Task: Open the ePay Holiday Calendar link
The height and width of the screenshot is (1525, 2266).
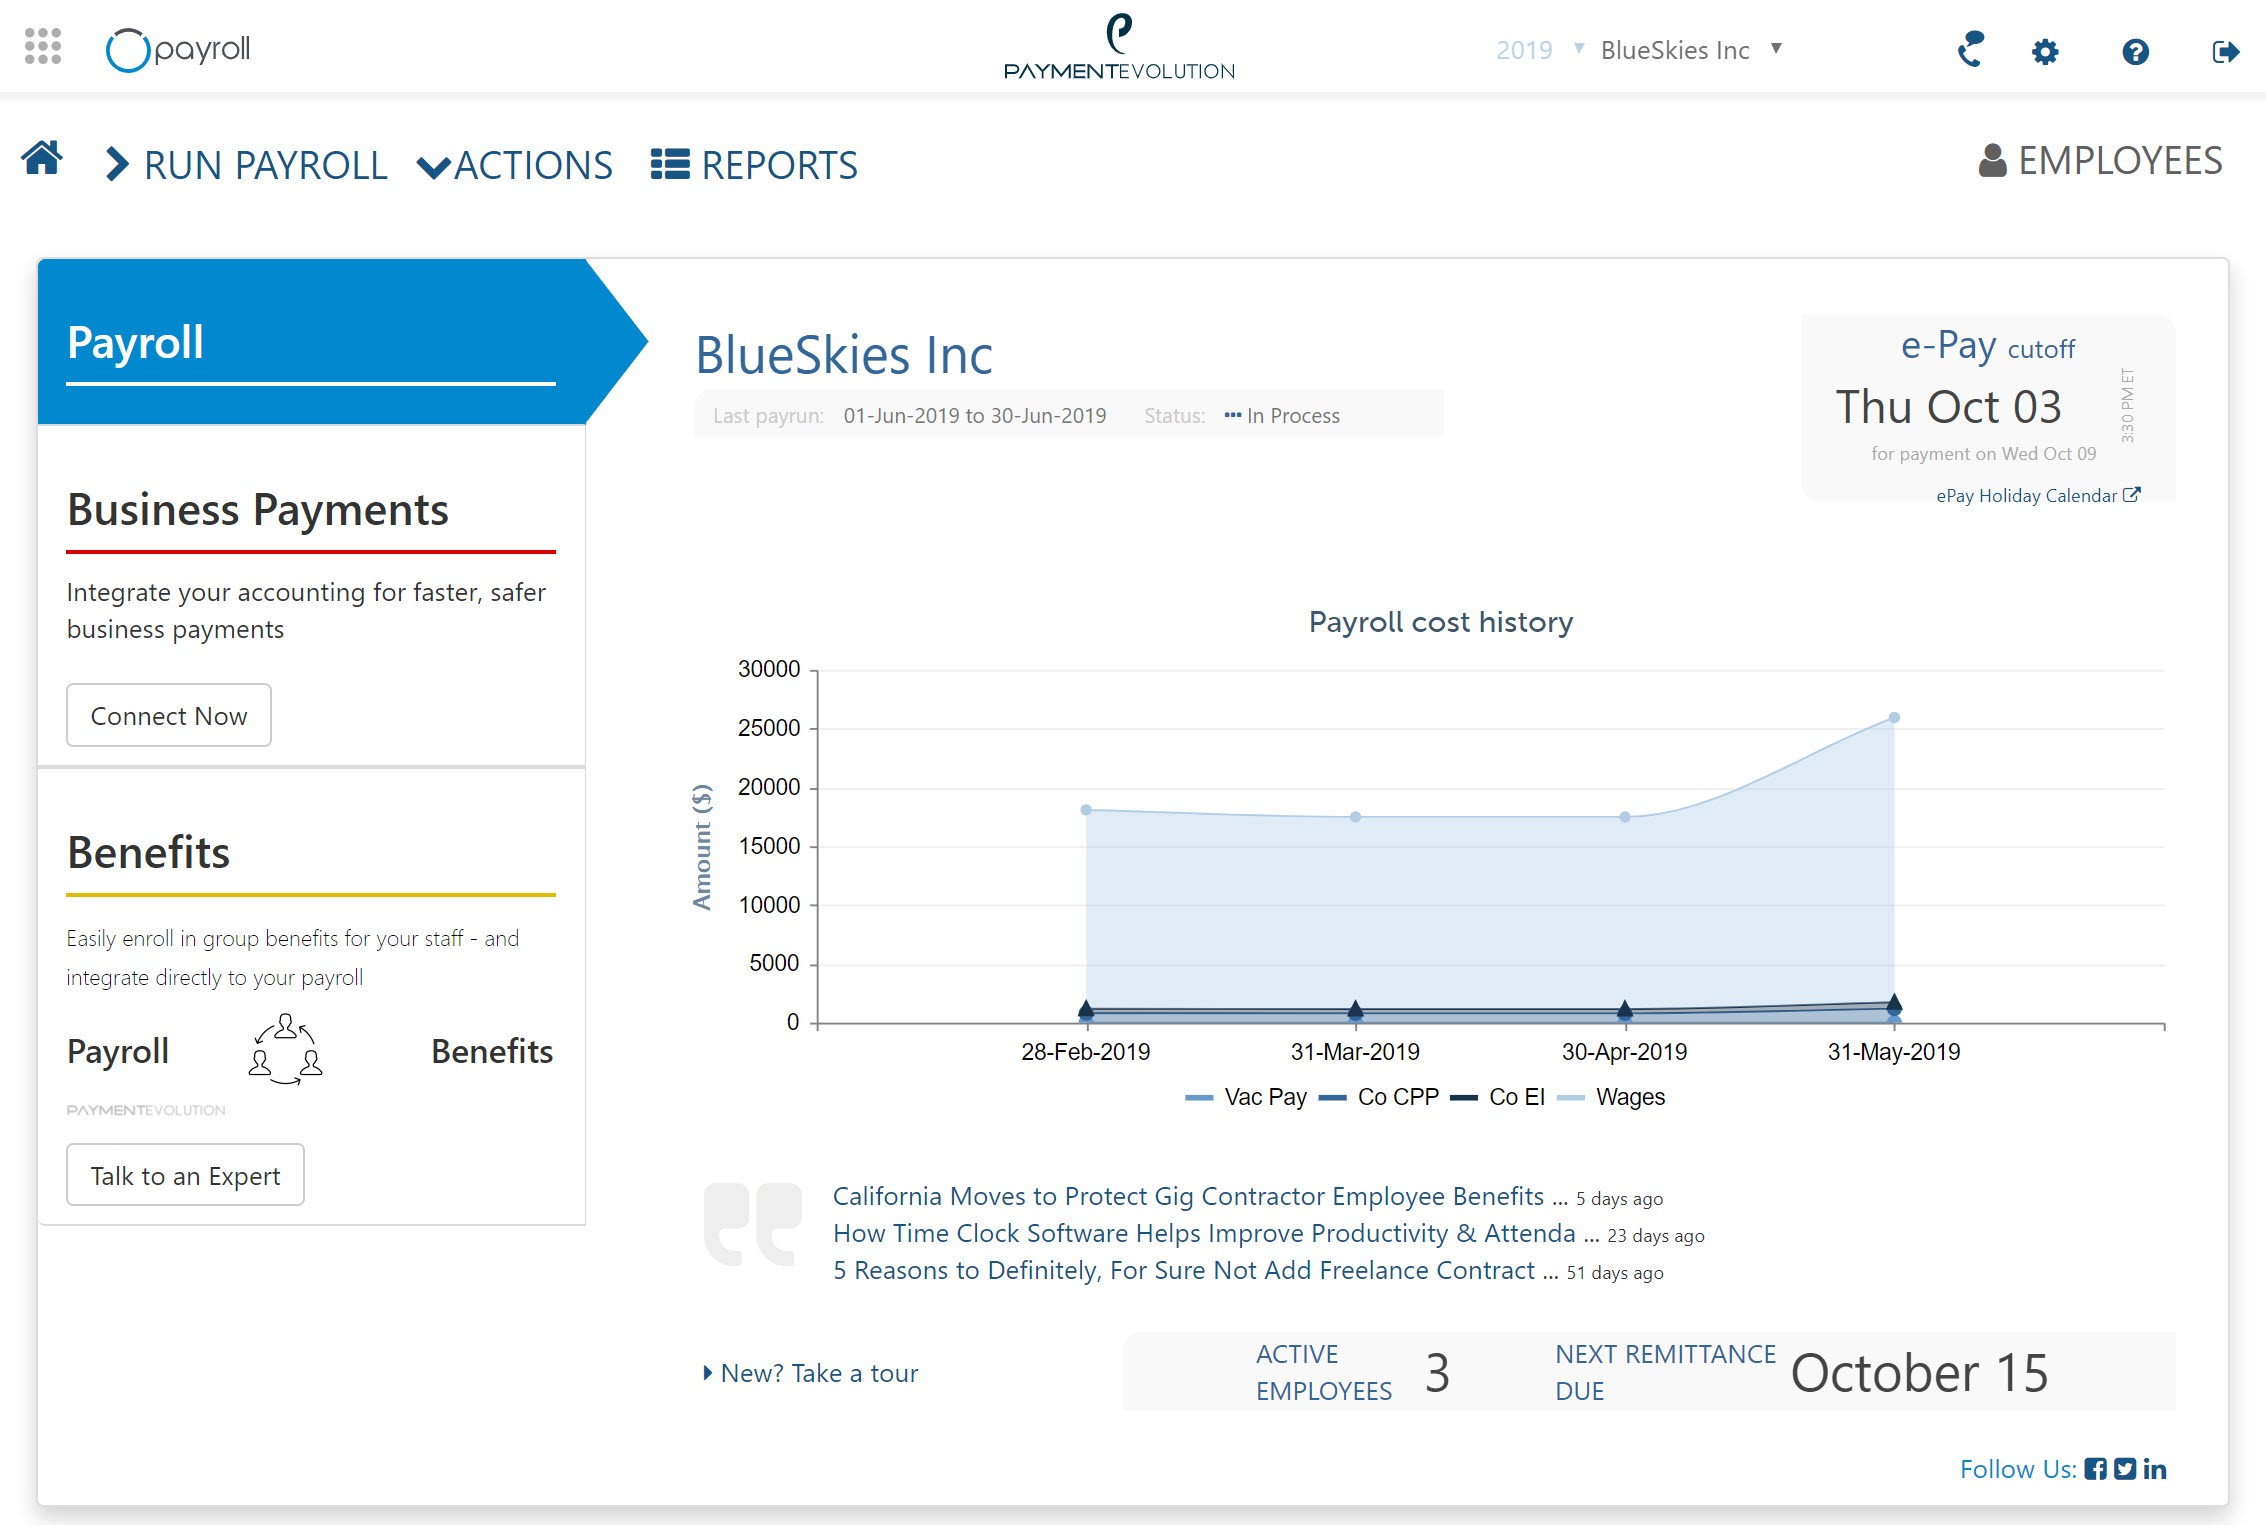Action: tap(2027, 494)
